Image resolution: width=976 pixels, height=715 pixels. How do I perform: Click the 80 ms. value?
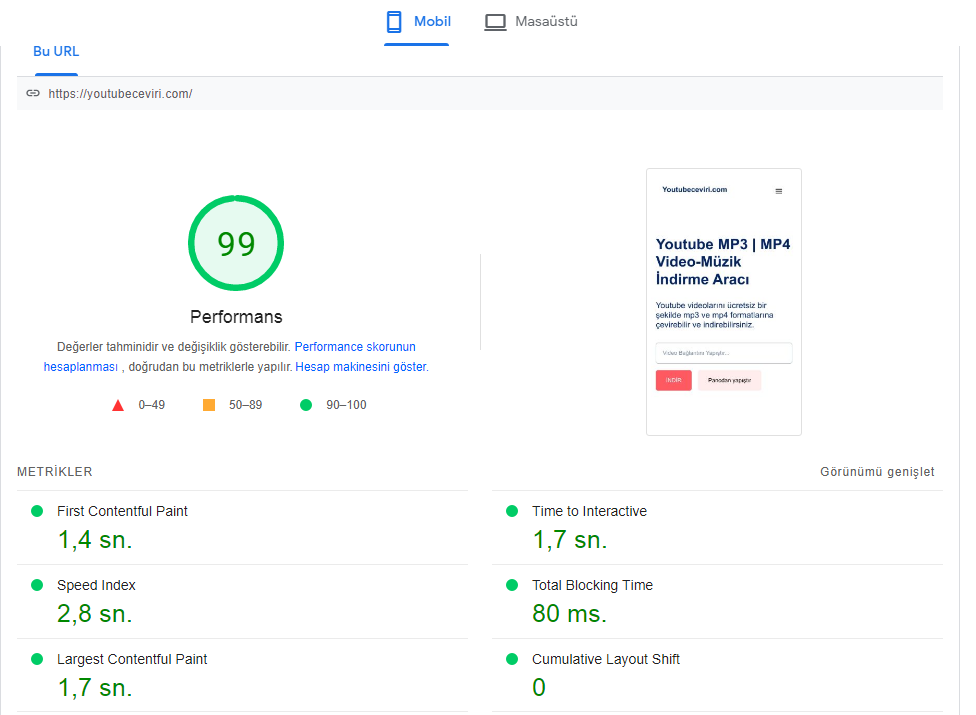[569, 614]
